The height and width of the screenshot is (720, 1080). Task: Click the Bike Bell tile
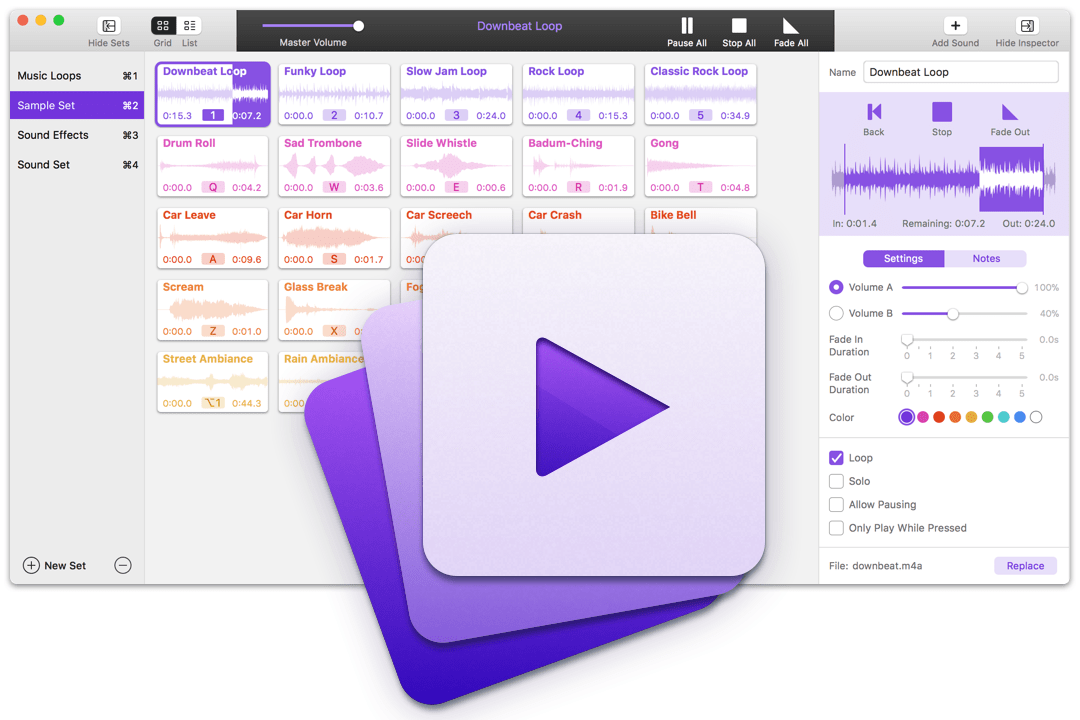click(x=700, y=223)
